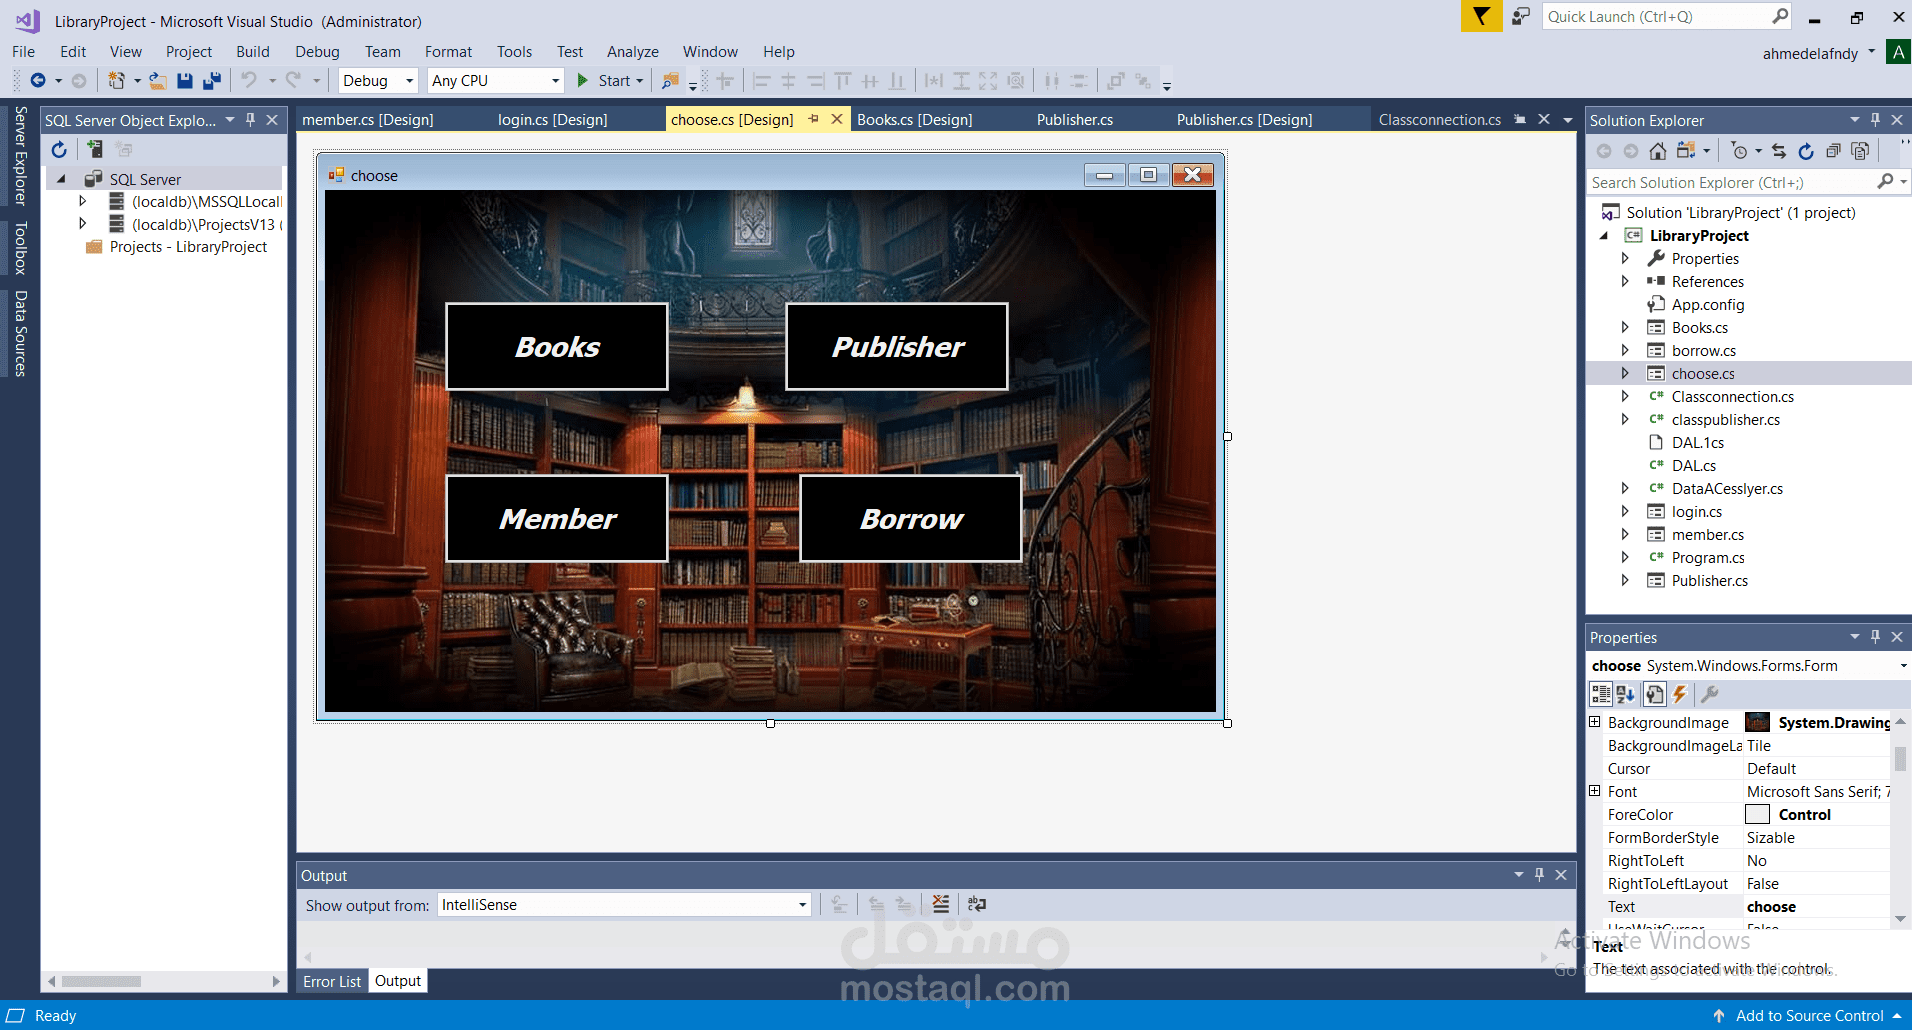Click the Alphabetical sort icon in Properties panel

1625,694
